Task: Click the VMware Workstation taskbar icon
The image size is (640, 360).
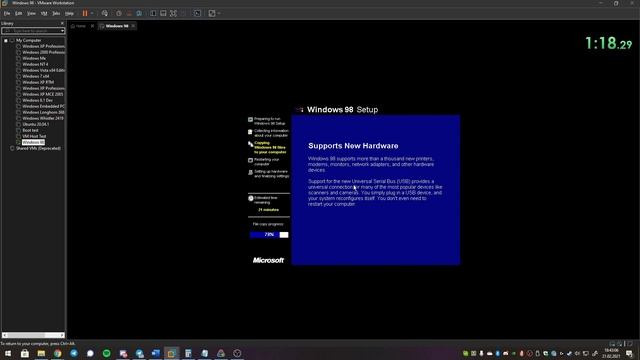Action: tap(171, 353)
